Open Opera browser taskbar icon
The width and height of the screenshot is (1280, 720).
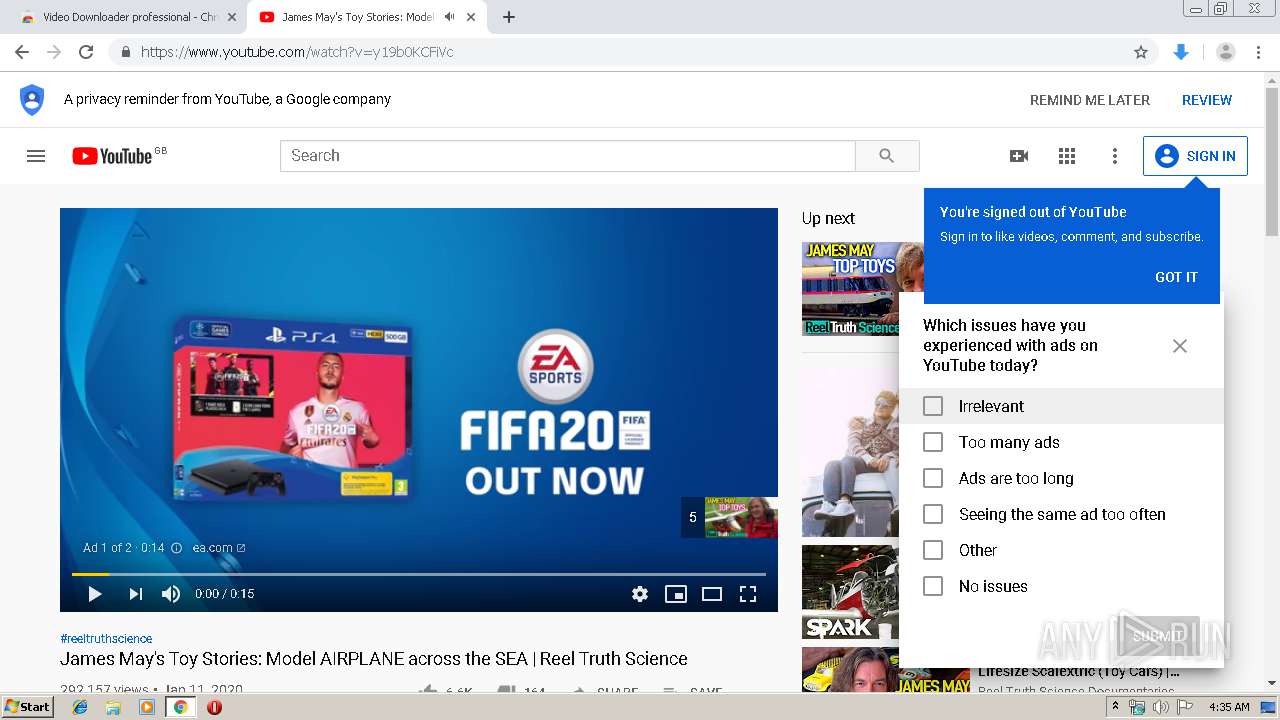pyautogui.click(x=214, y=707)
